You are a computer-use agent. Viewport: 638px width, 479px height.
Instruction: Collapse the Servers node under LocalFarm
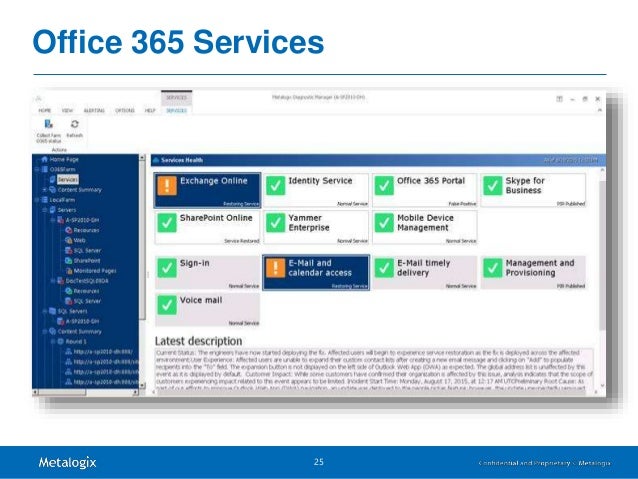(45, 210)
